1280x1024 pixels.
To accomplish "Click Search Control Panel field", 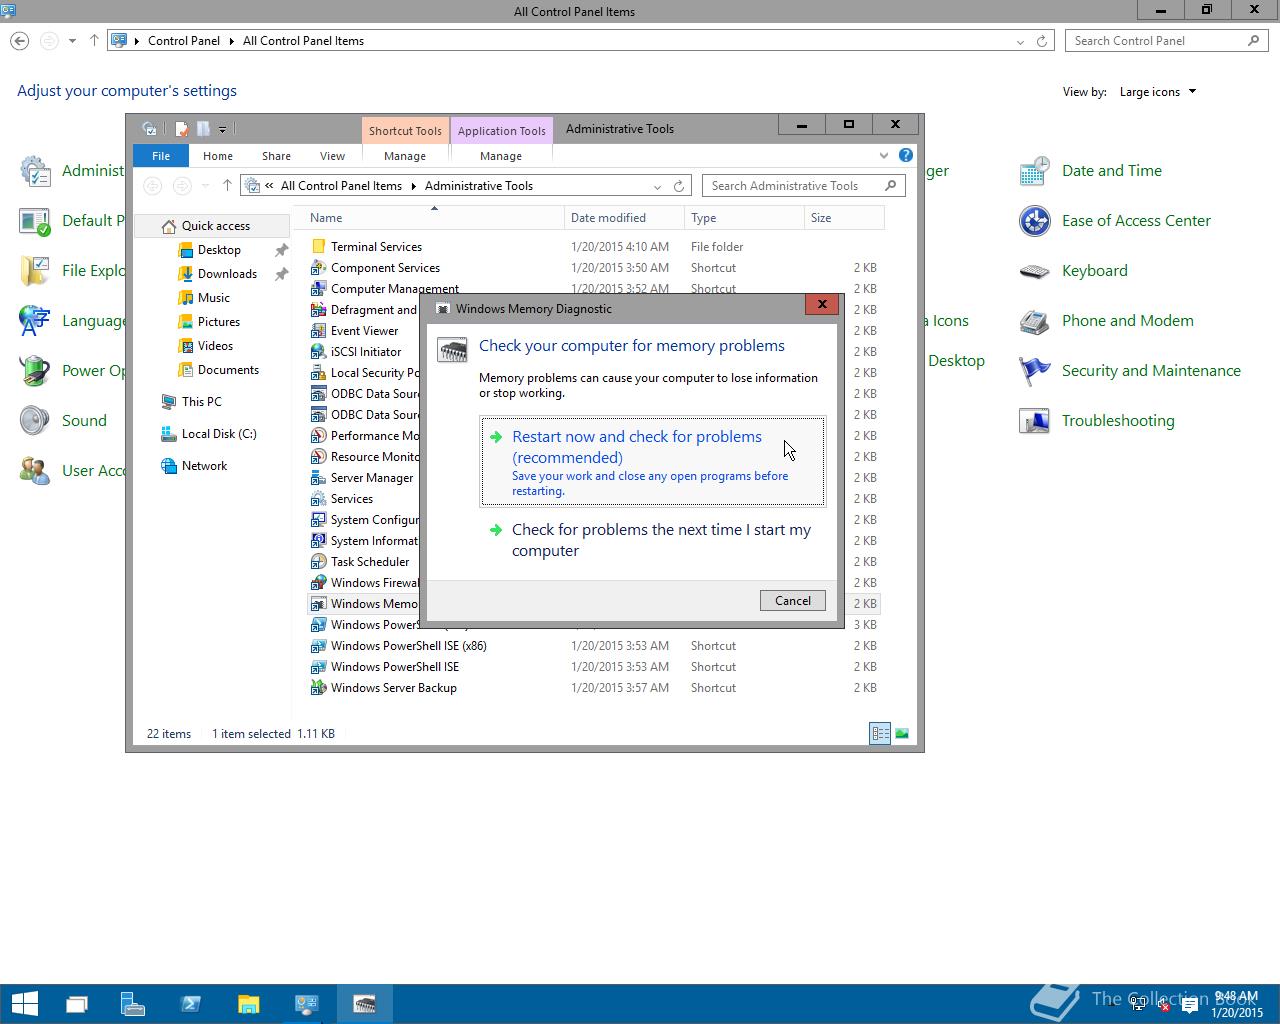I will pos(1166,41).
